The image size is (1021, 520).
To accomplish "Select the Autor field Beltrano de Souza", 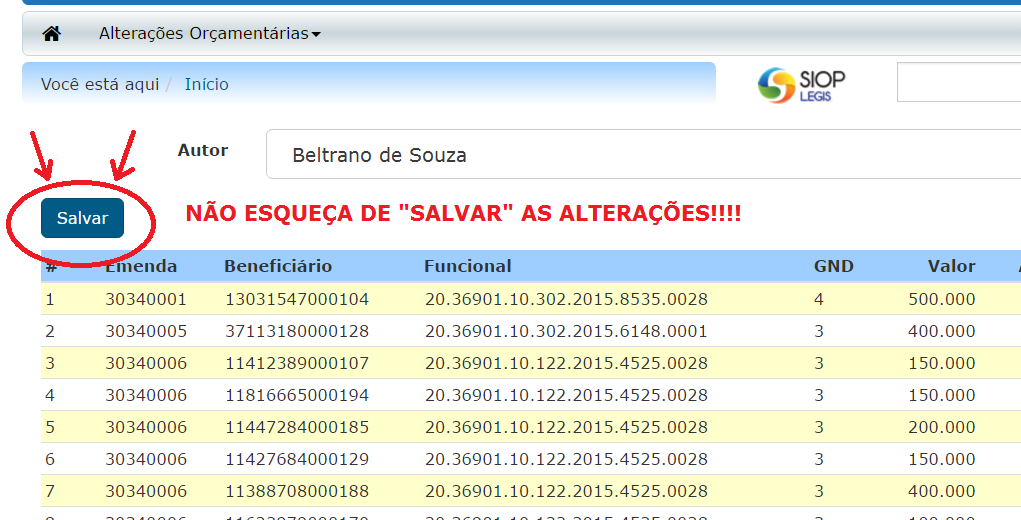I will click(640, 155).
